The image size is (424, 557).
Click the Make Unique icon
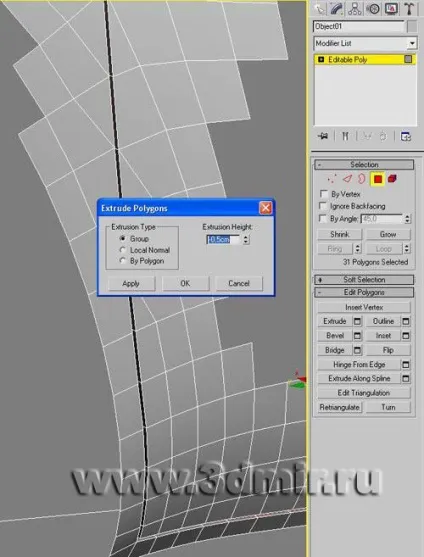(x=366, y=136)
